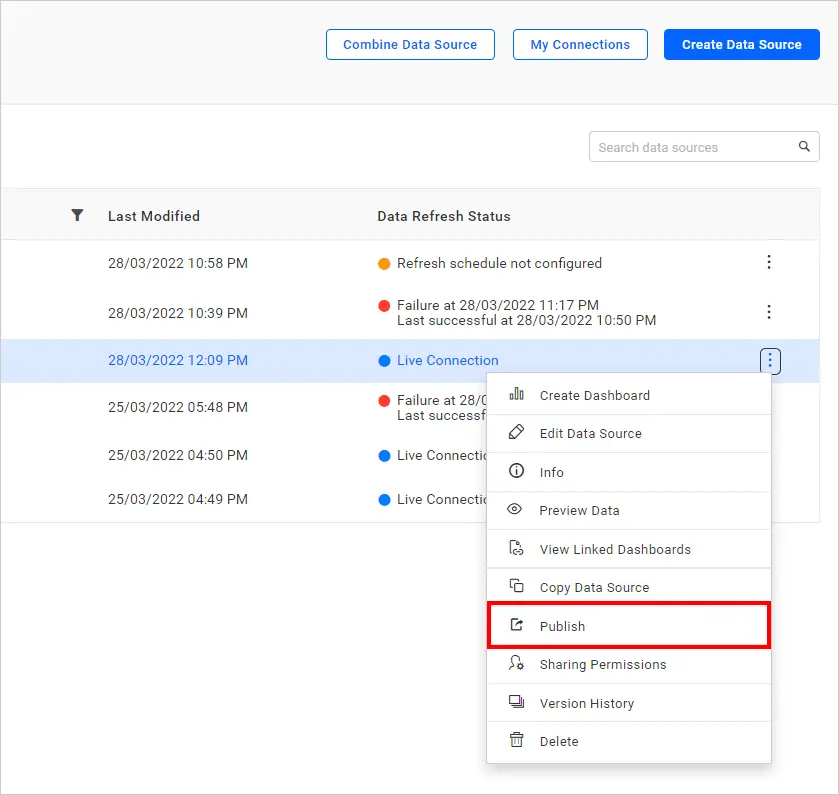The height and width of the screenshot is (795, 839).
Task: Click the search magnifier icon
Action: pyautogui.click(x=804, y=146)
